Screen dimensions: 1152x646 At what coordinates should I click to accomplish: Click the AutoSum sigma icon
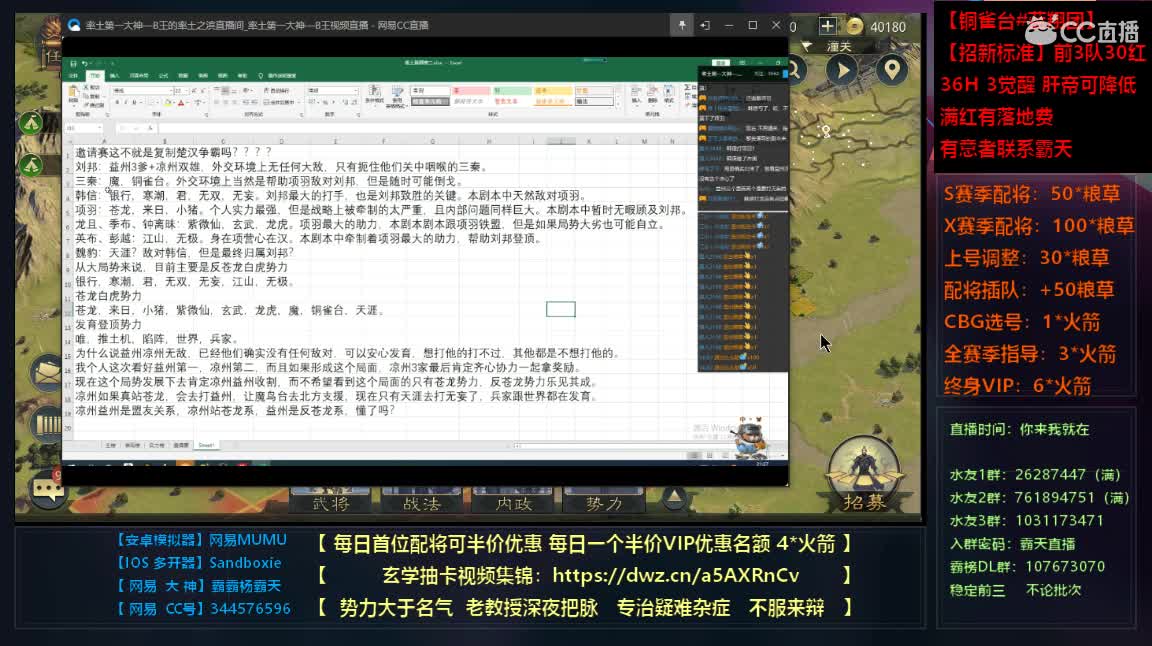coord(686,87)
